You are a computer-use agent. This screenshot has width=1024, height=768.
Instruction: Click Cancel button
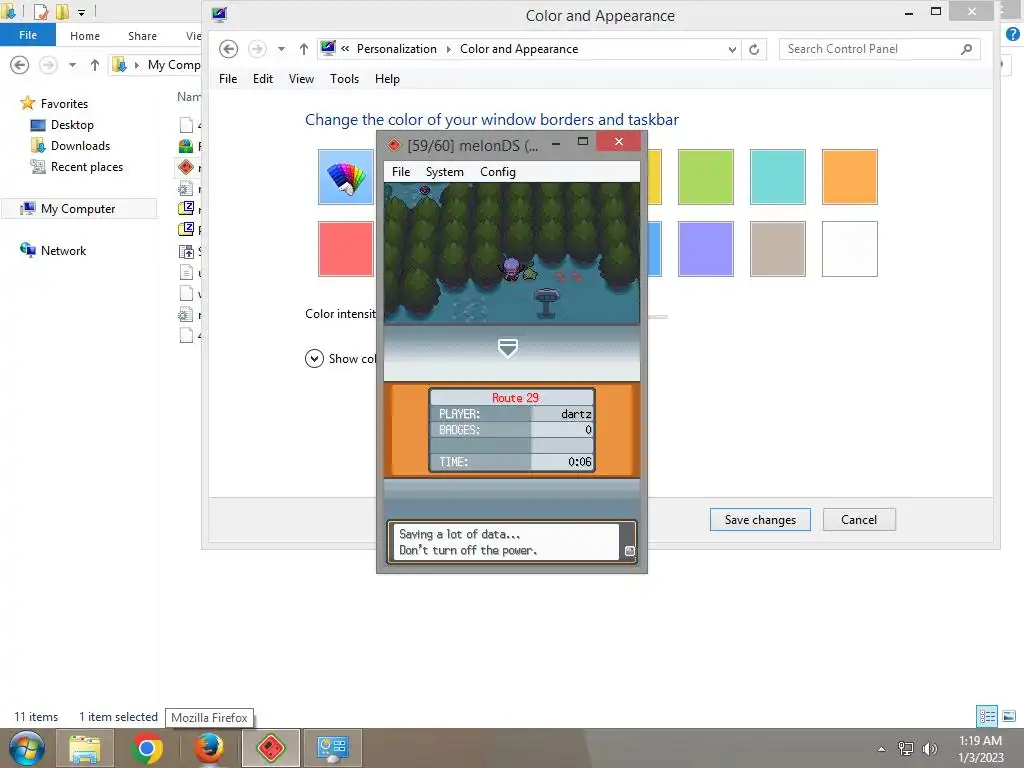[x=859, y=520]
